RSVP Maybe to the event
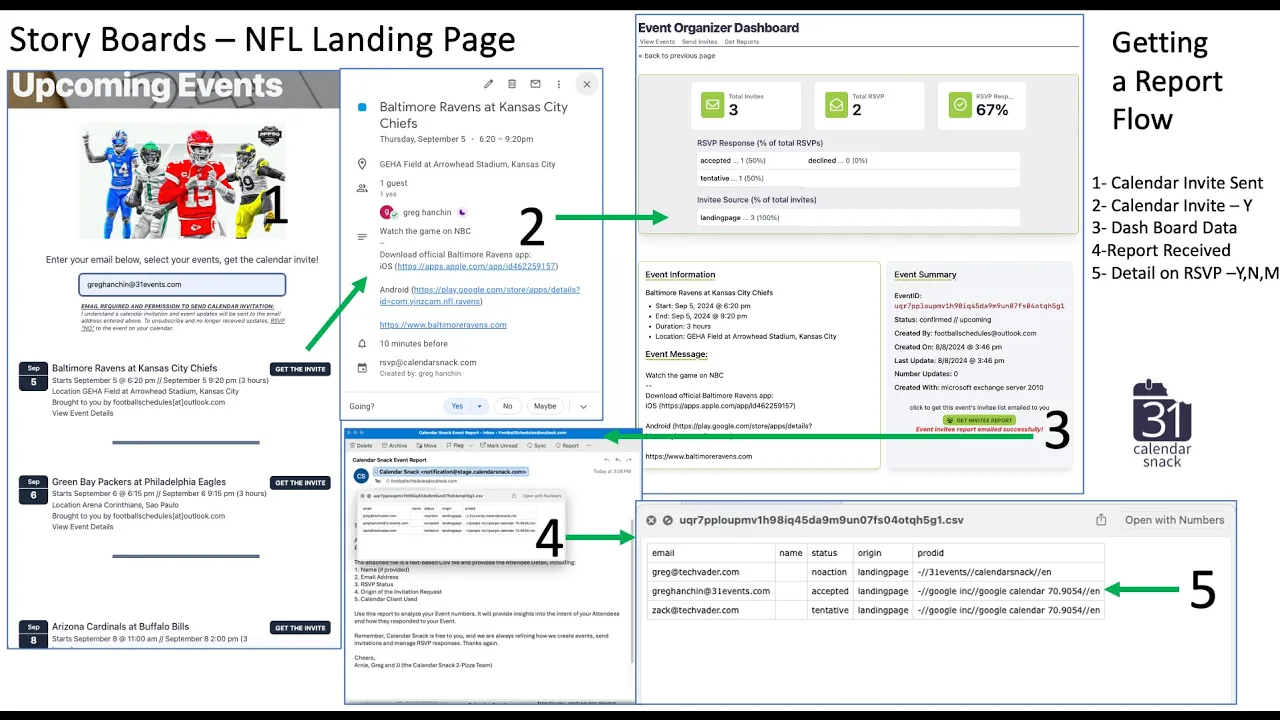Viewport: 1280px width, 720px height. click(x=545, y=406)
